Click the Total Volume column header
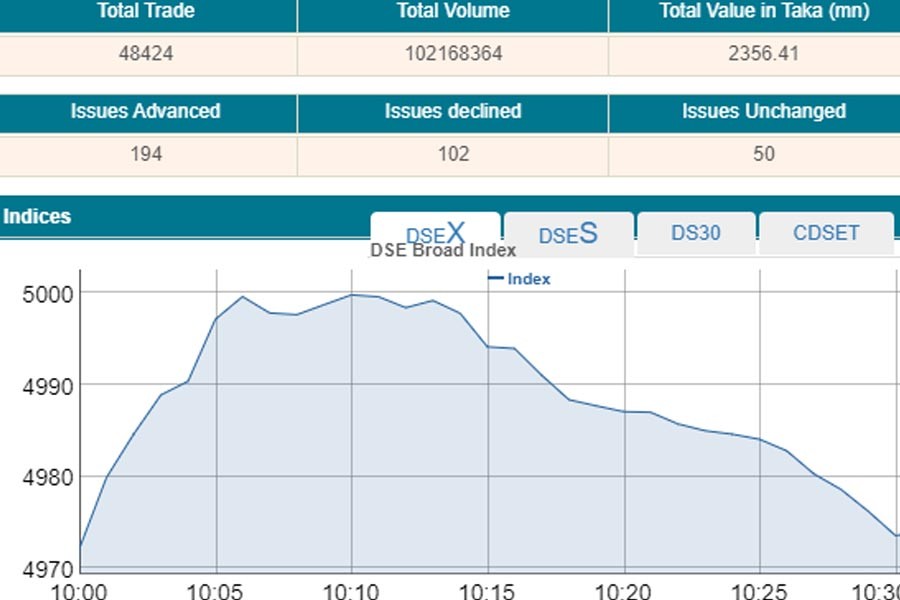Screen dimensions: 900x600 453,12
